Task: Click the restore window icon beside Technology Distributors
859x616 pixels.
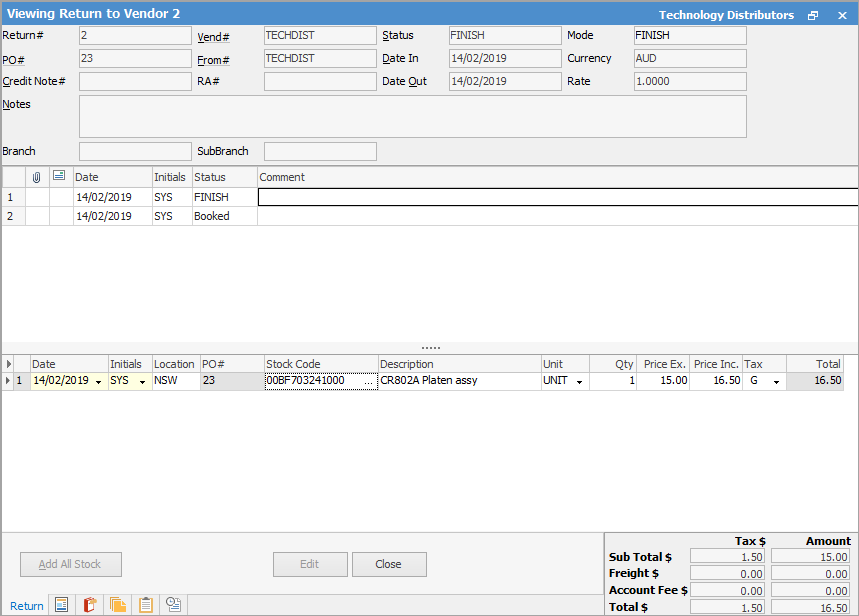Action: (813, 15)
